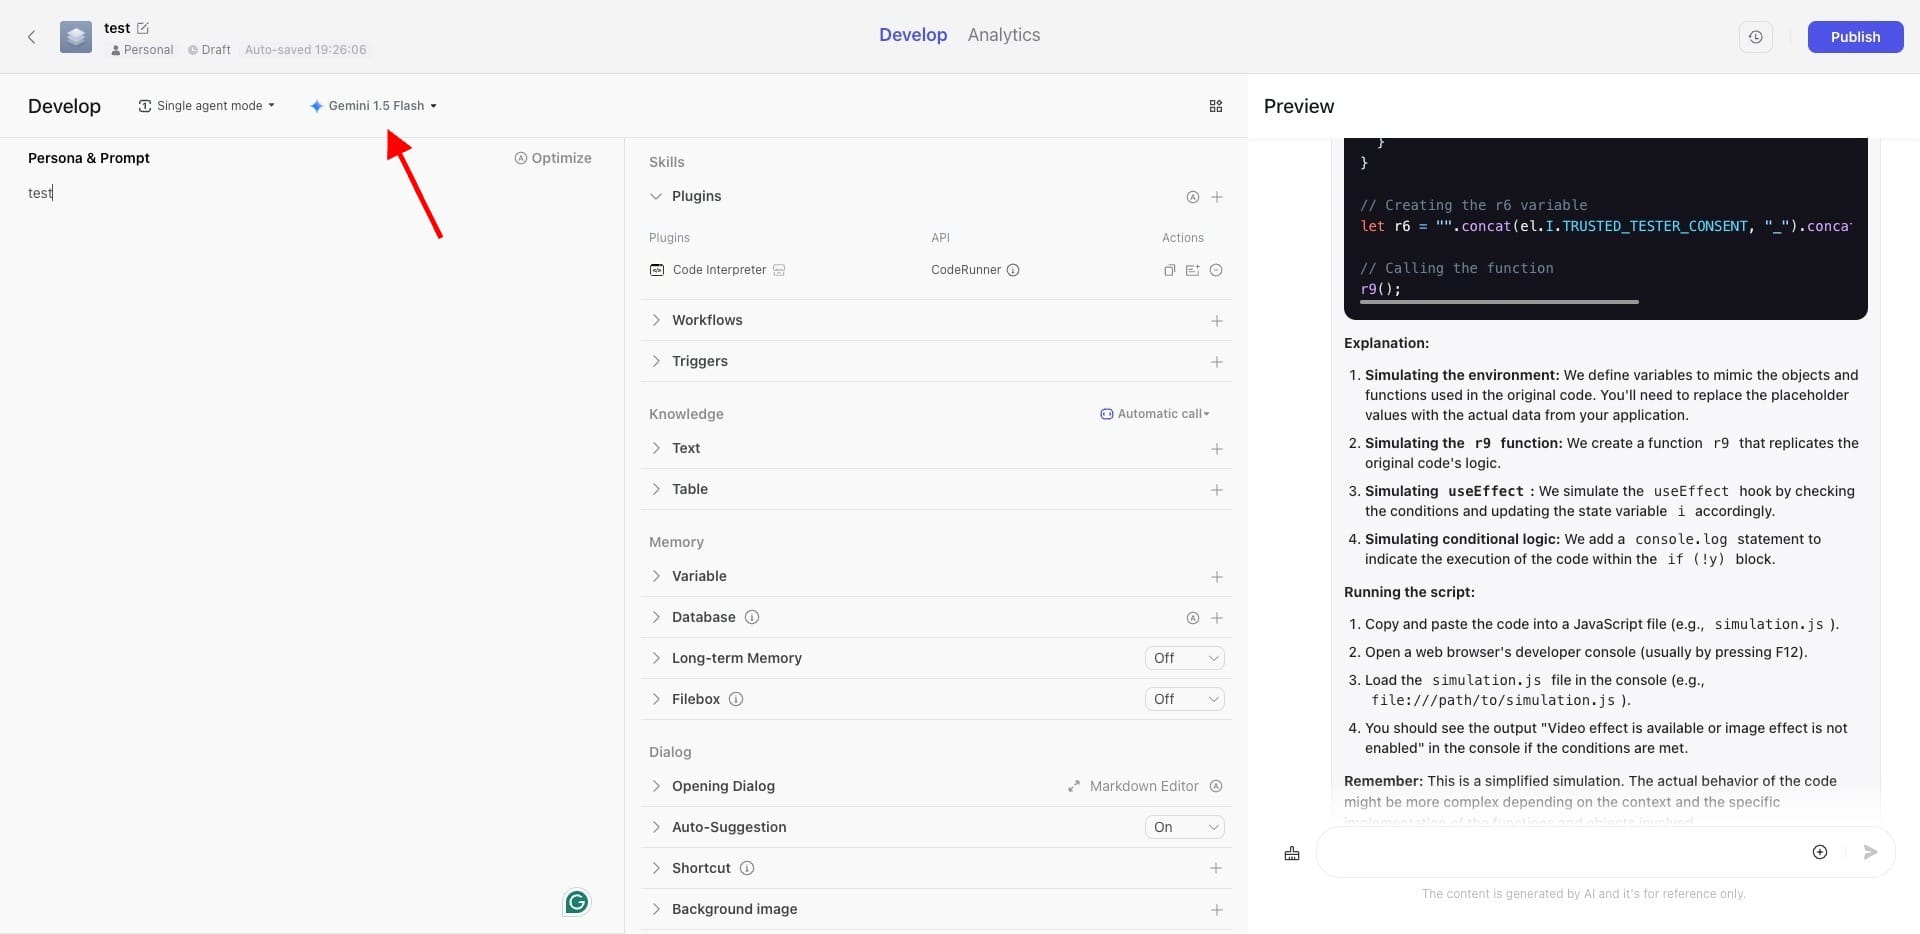Click the Optimize button
The width and height of the screenshot is (1920, 934).
coord(553,158)
